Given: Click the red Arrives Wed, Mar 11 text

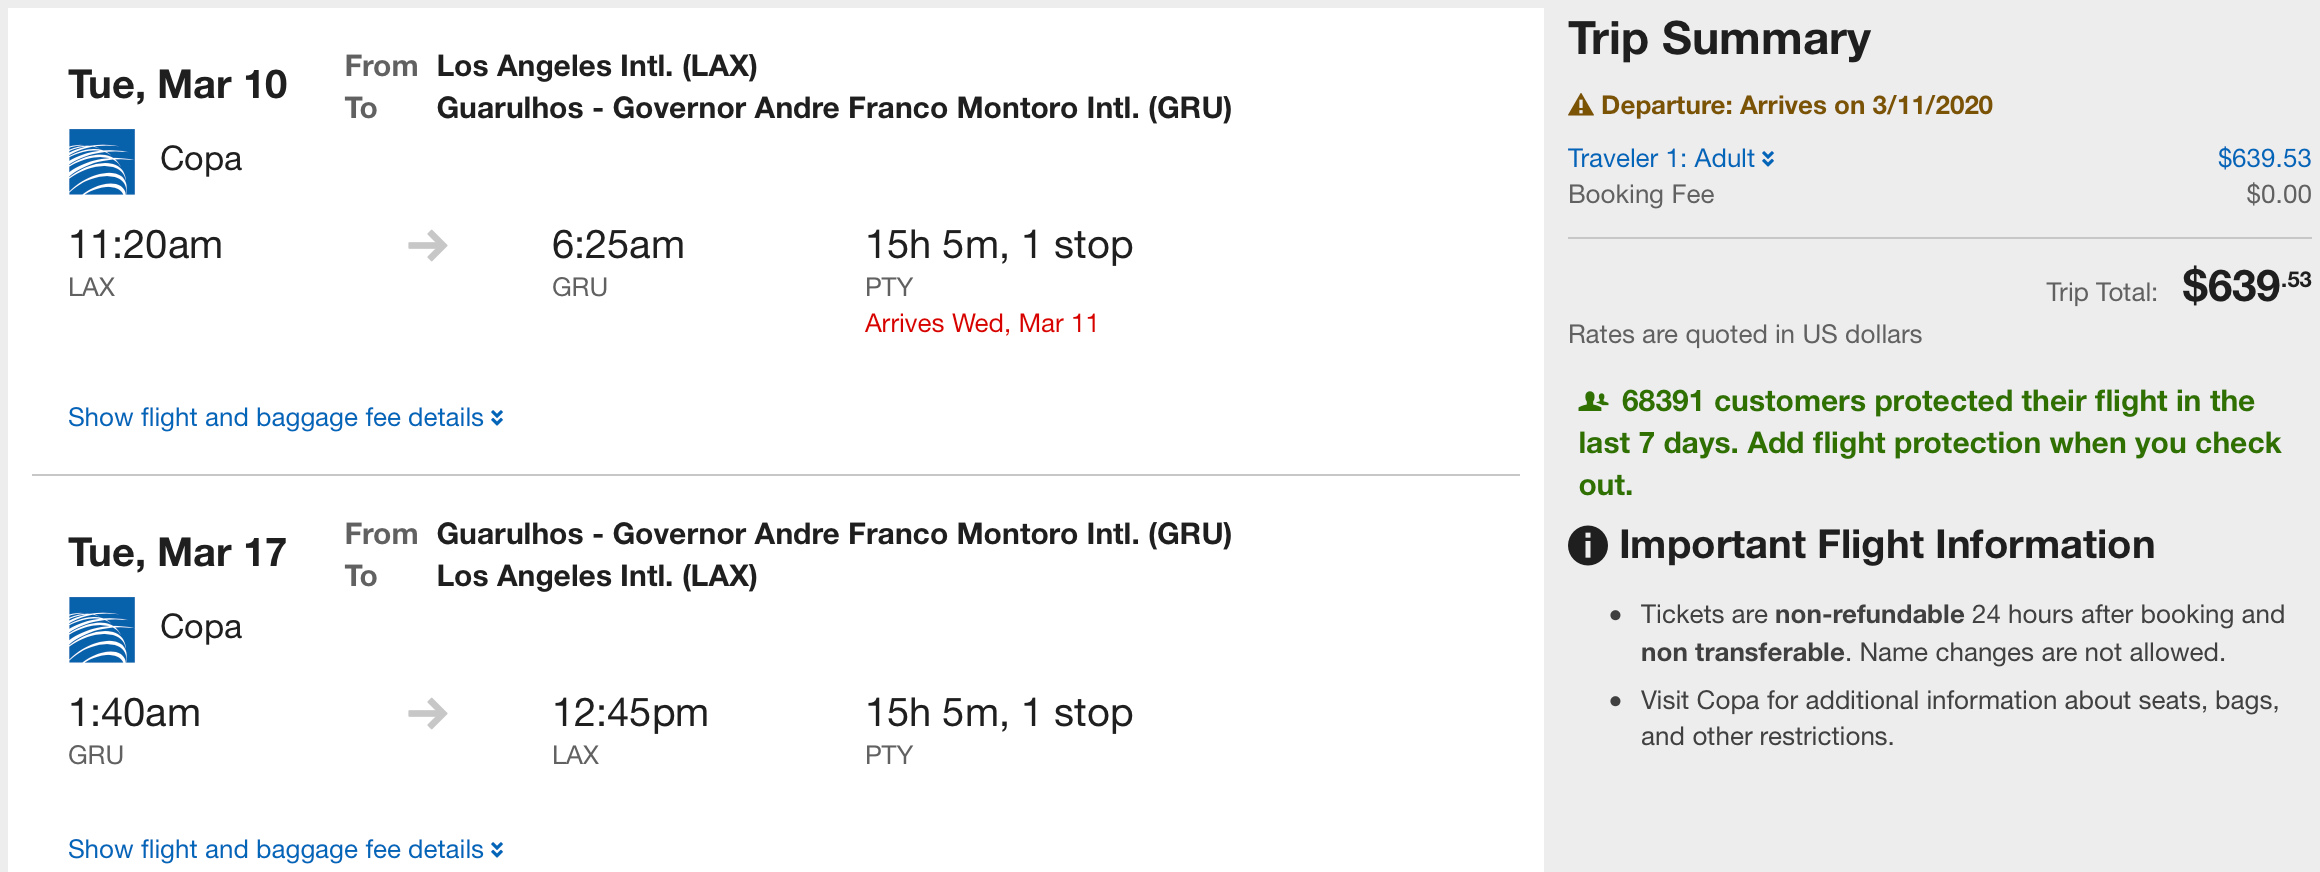Looking at the screenshot, I should coord(981,323).
